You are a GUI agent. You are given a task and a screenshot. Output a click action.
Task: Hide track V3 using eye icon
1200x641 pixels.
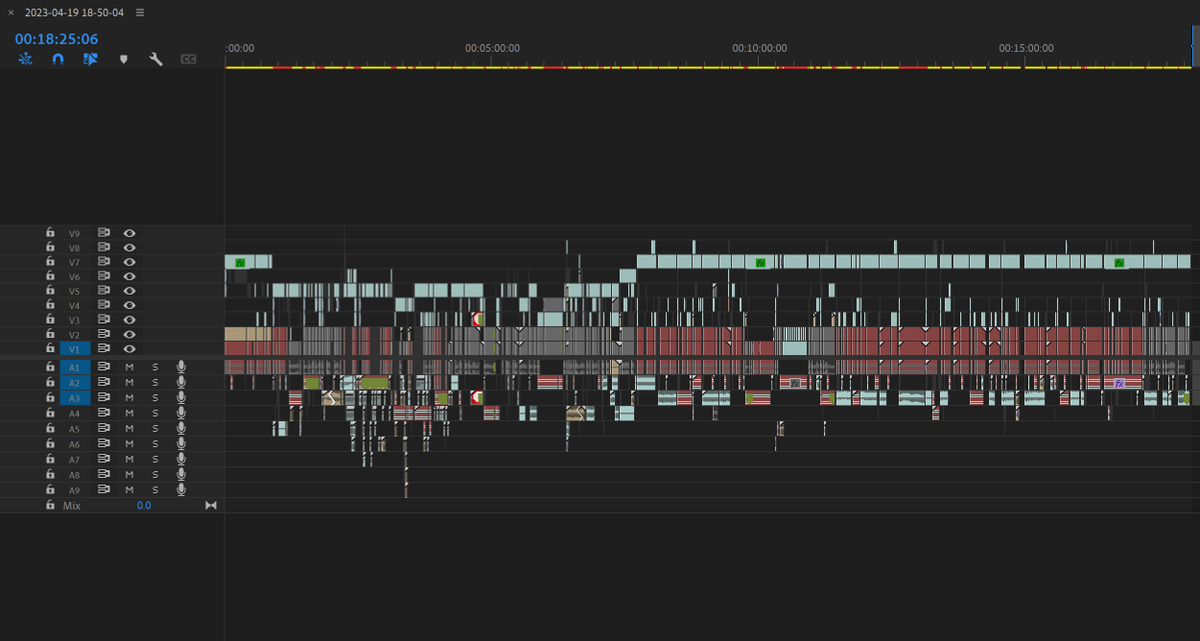[129, 319]
